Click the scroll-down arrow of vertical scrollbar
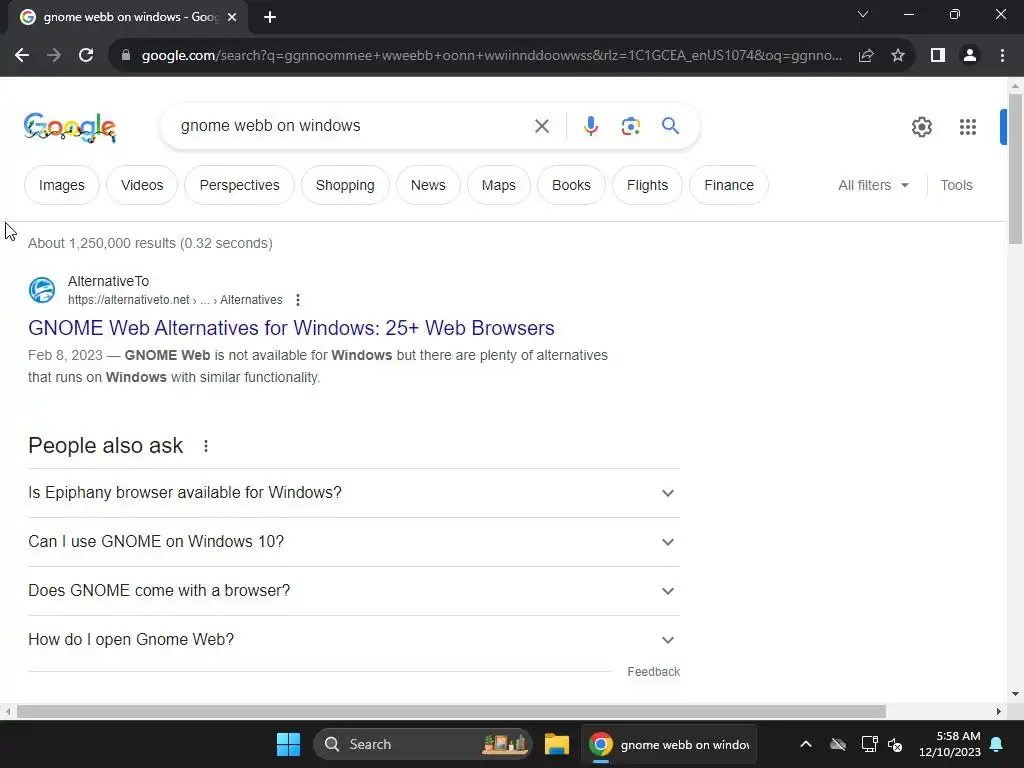Image resolution: width=1024 pixels, height=768 pixels. click(x=1015, y=694)
